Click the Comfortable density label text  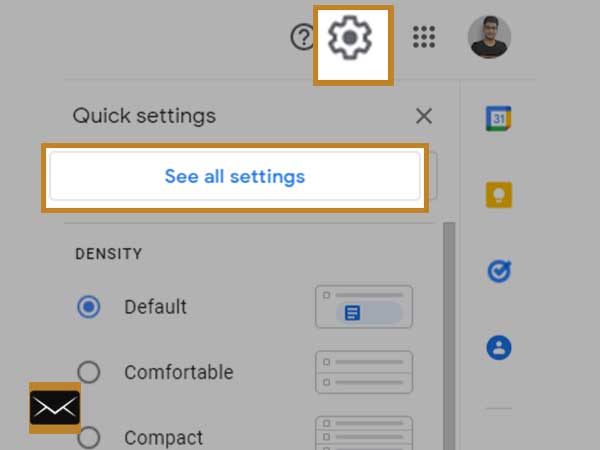click(x=179, y=372)
